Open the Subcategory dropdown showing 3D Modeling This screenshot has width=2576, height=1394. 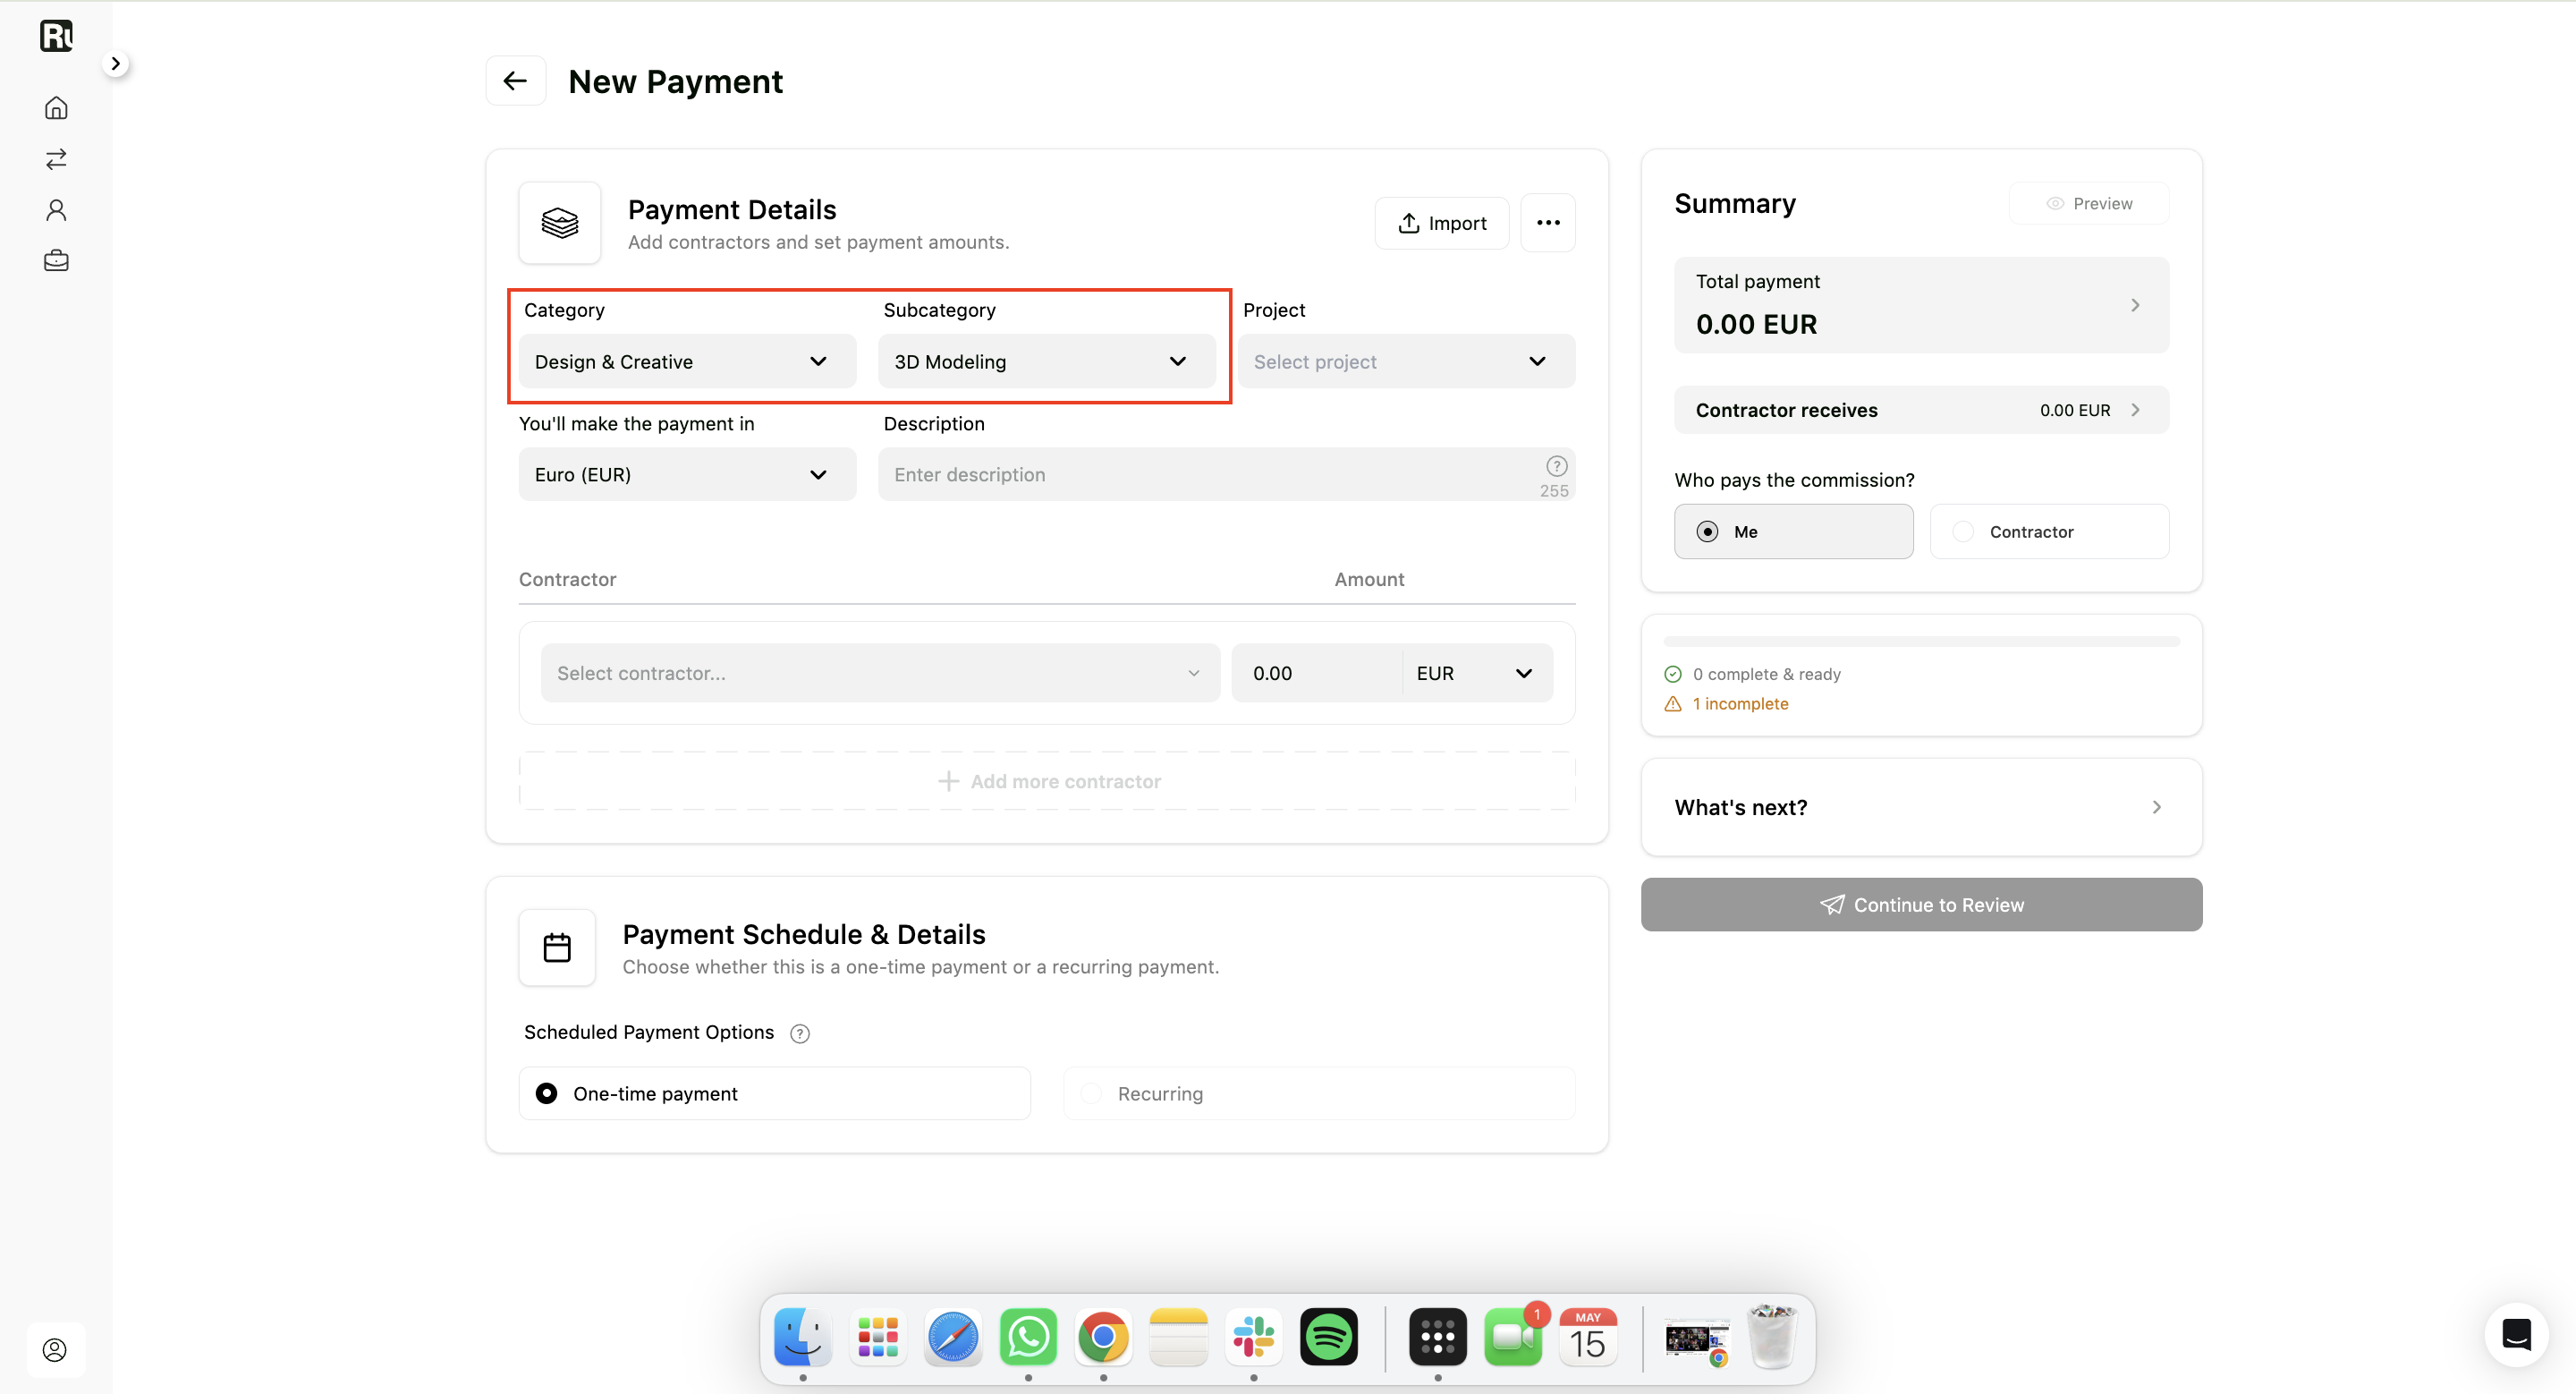click(1046, 361)
